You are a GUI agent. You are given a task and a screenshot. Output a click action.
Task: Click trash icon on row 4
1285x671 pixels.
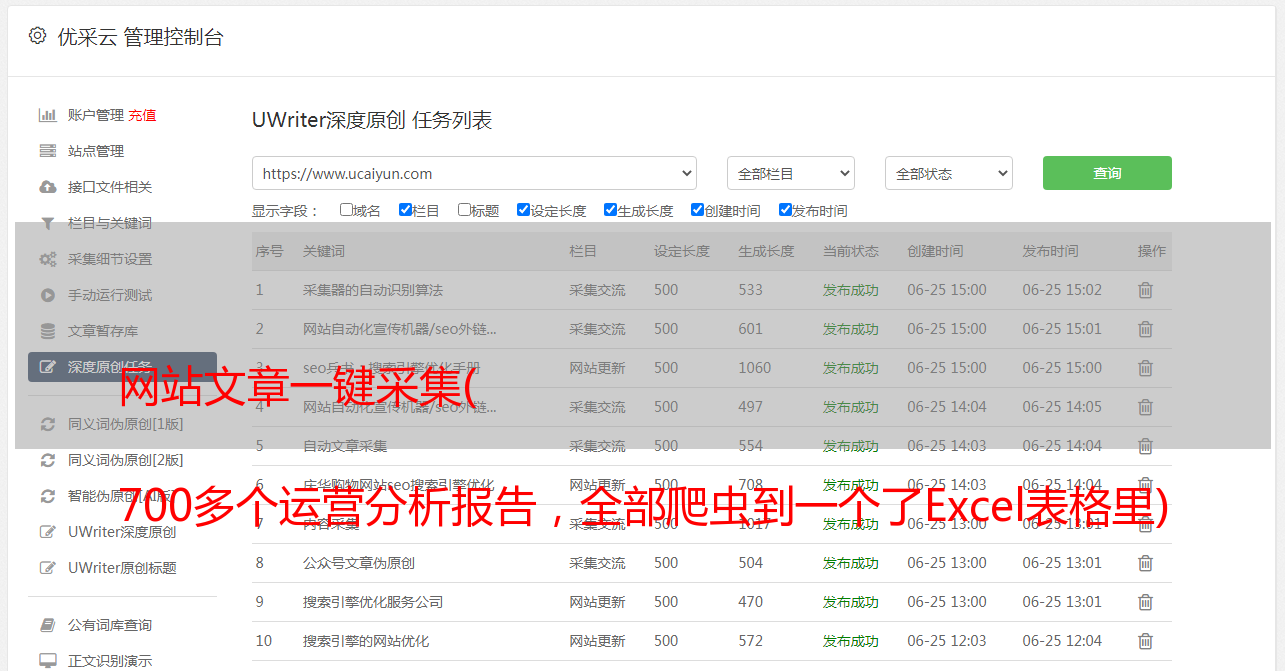click(1145, 407)
